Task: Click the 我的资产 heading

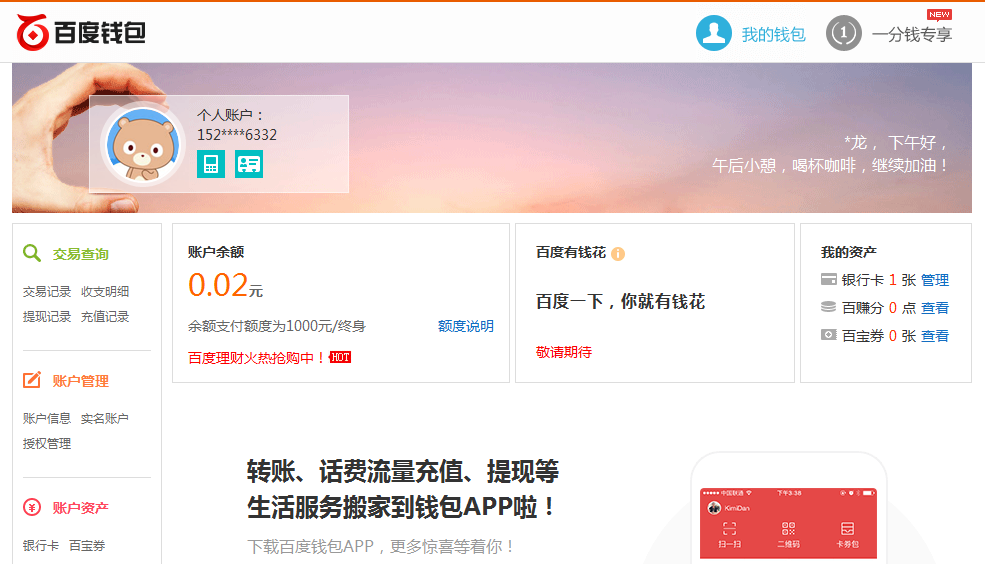Action: pos(848,252)
